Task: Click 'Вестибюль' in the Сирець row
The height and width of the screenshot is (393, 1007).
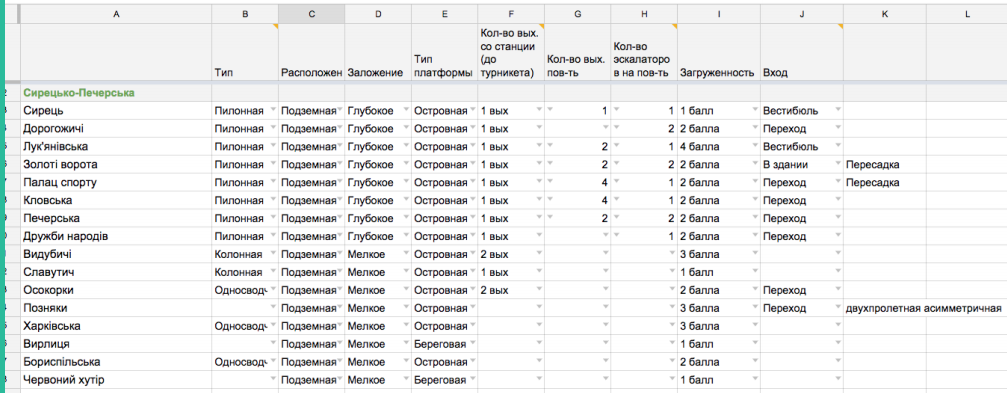Action: click(x=791, y=110)
